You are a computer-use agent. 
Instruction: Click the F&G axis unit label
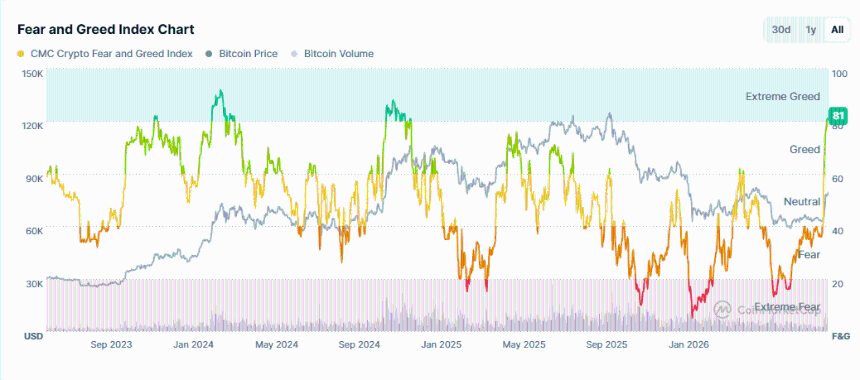click(841, 336)
